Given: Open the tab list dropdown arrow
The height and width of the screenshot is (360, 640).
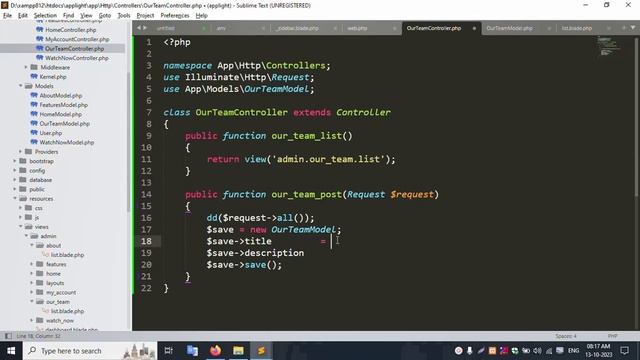Looking at the screenshot, I should pyautogui.click(x=633, y=28).
